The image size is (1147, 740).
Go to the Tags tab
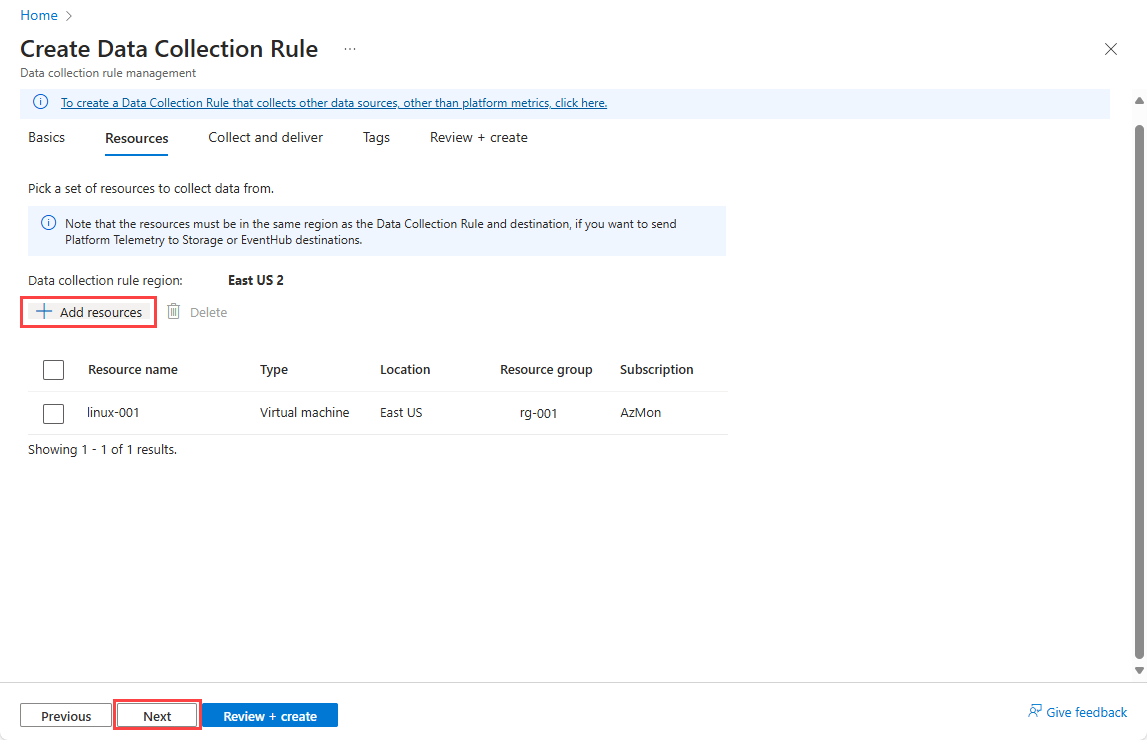click(x=376, y=138)
